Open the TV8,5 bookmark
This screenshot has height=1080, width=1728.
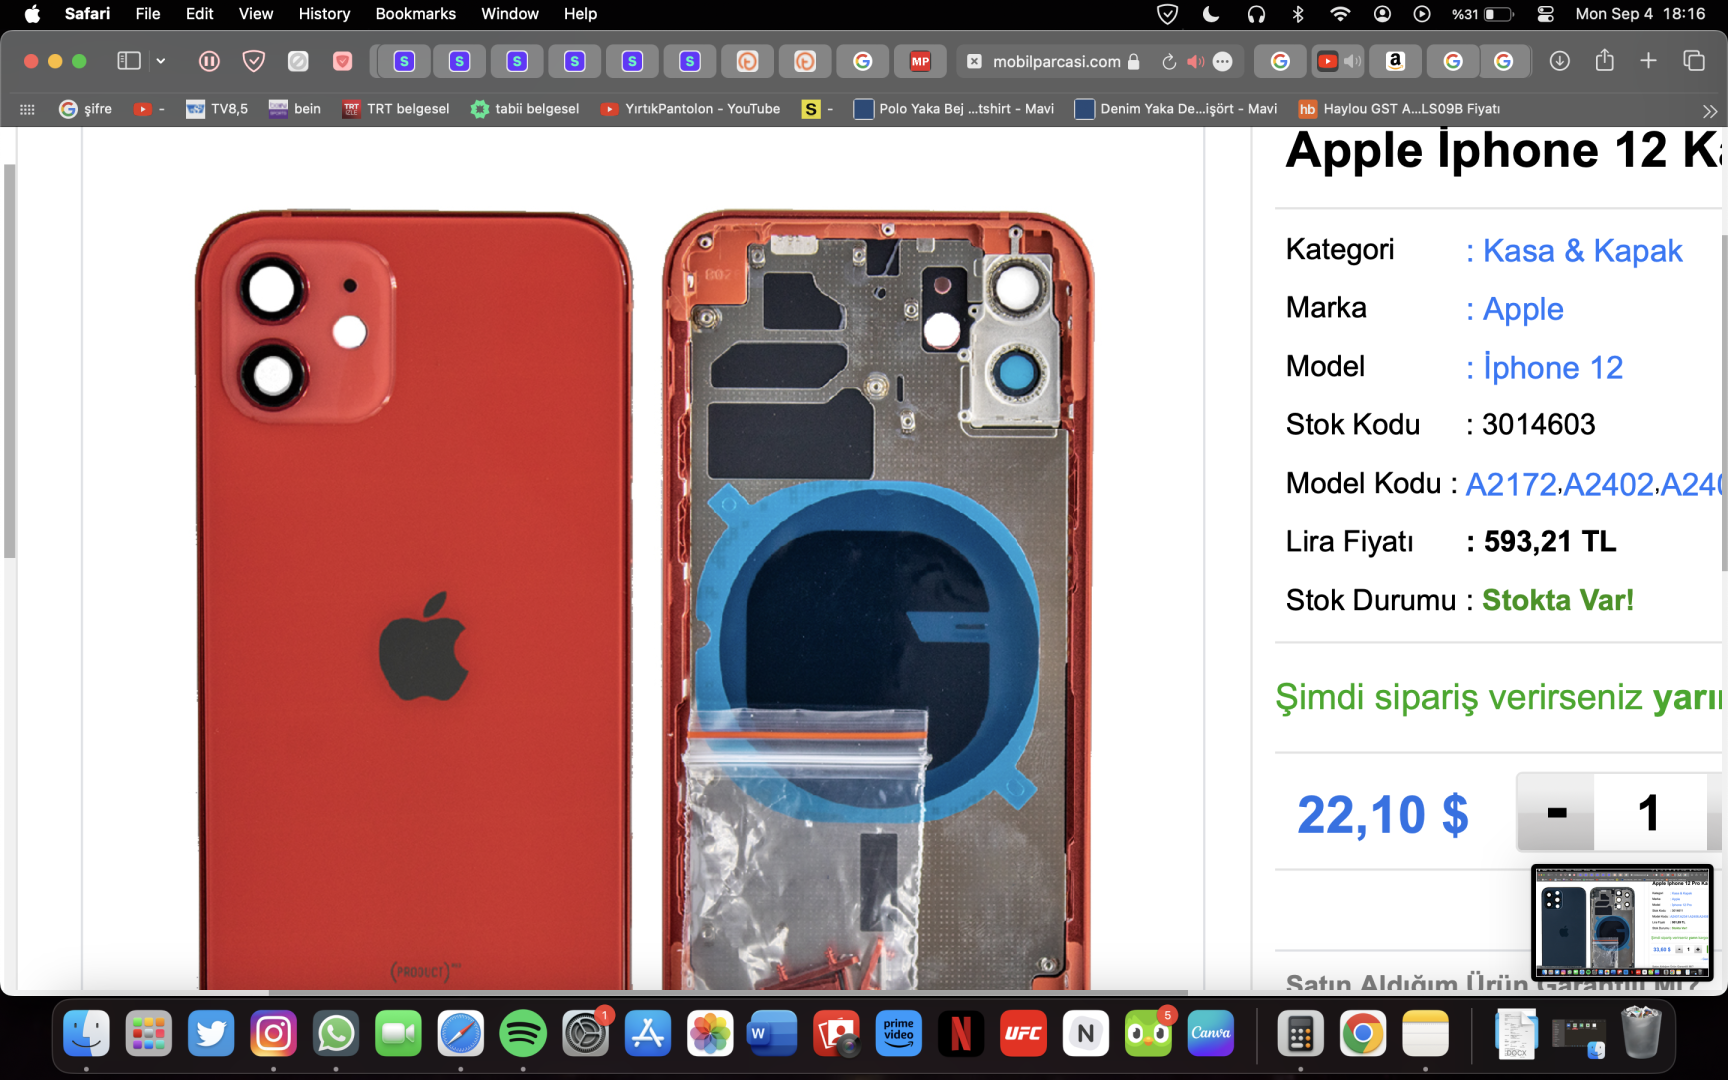pyautogui.click(x=217, y=109)
